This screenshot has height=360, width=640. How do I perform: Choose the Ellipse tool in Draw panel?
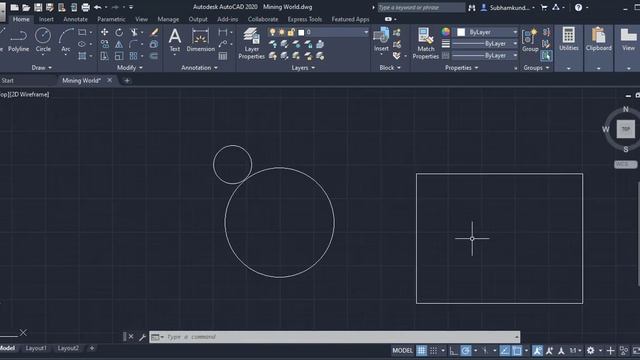pyautogui.click(x=82, y=44)
